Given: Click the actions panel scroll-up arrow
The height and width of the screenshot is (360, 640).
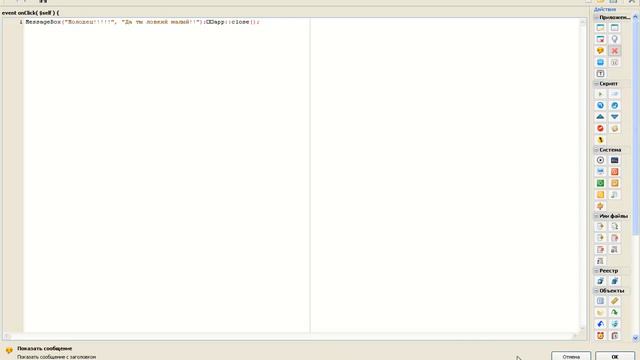Looking at the screenshot, I should coord(635,17).
